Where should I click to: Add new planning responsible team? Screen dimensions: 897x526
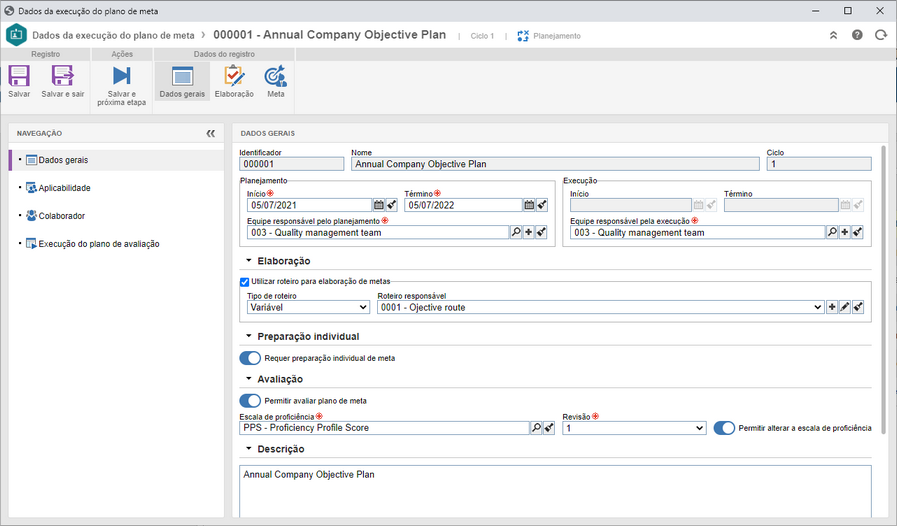(x=529, y=232)
